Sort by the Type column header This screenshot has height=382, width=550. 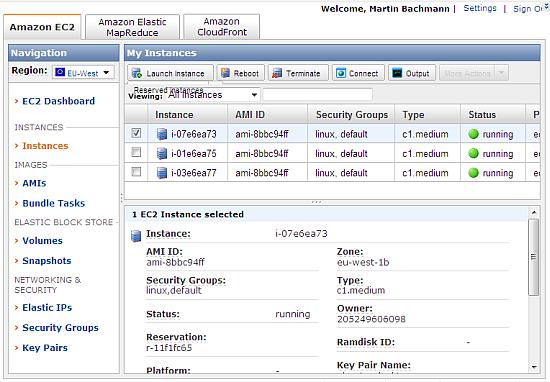coord(427,114)
